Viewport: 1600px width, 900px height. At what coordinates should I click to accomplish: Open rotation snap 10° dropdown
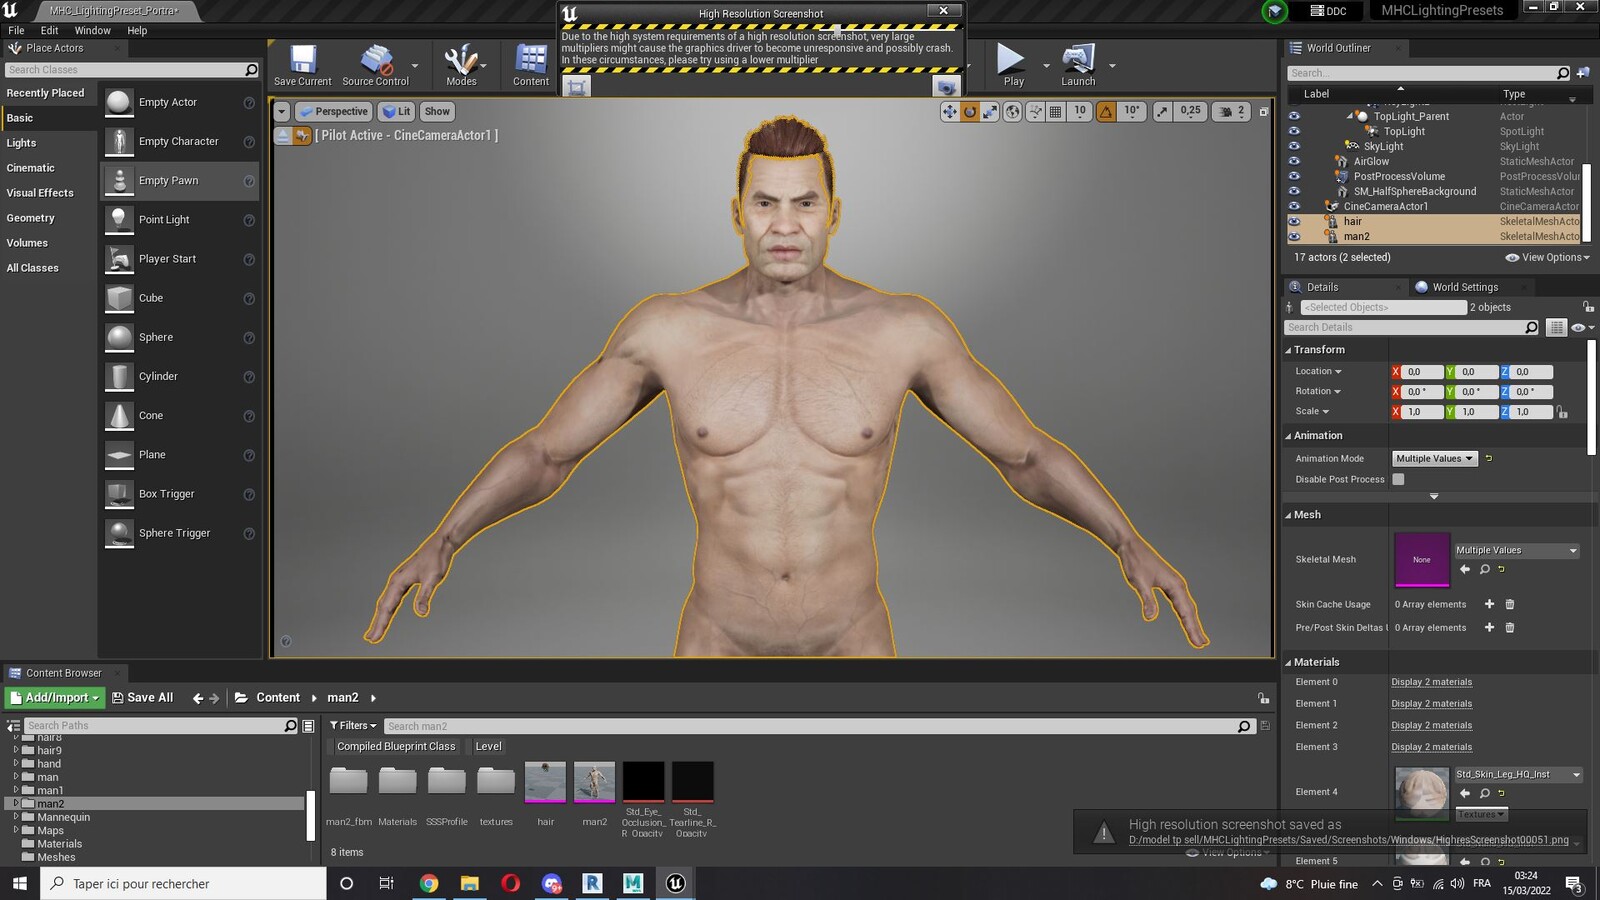click(x=1131, y=111)
